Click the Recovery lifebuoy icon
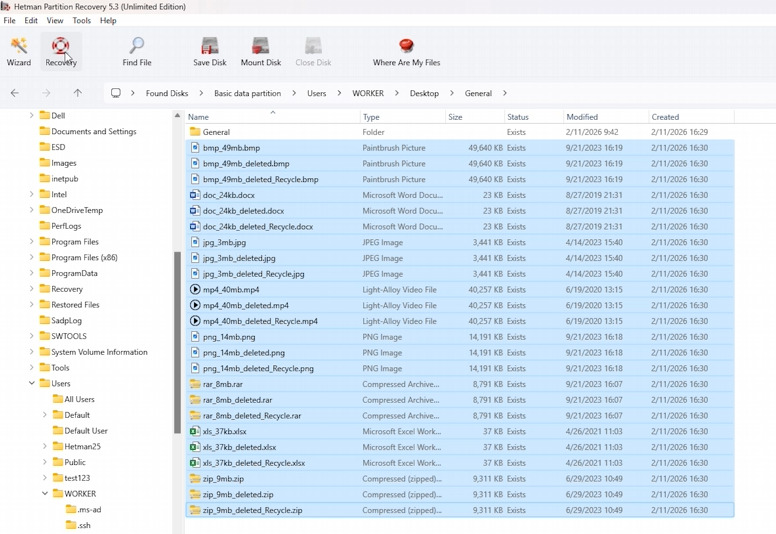This screenshot has height=534, width=776. pyautogui.click(x=60, y=46)
